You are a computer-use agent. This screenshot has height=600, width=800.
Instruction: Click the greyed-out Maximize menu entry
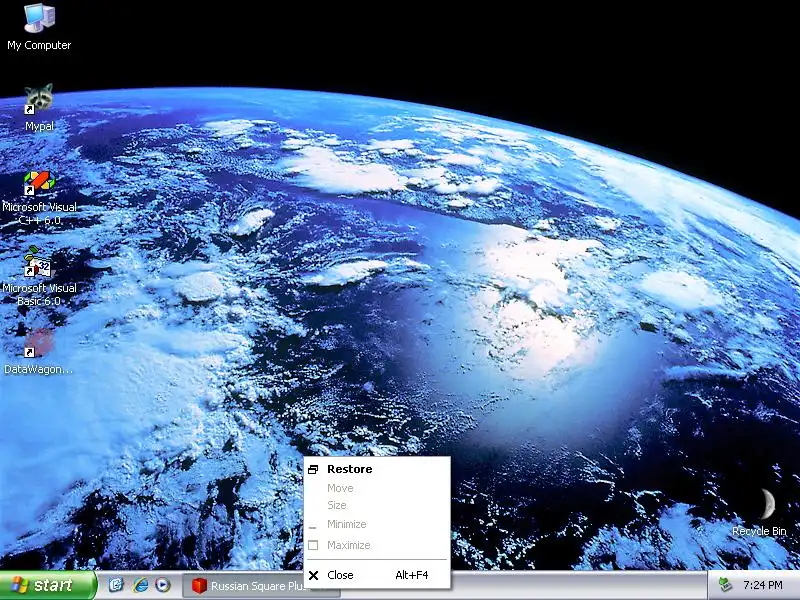(377, 545)
